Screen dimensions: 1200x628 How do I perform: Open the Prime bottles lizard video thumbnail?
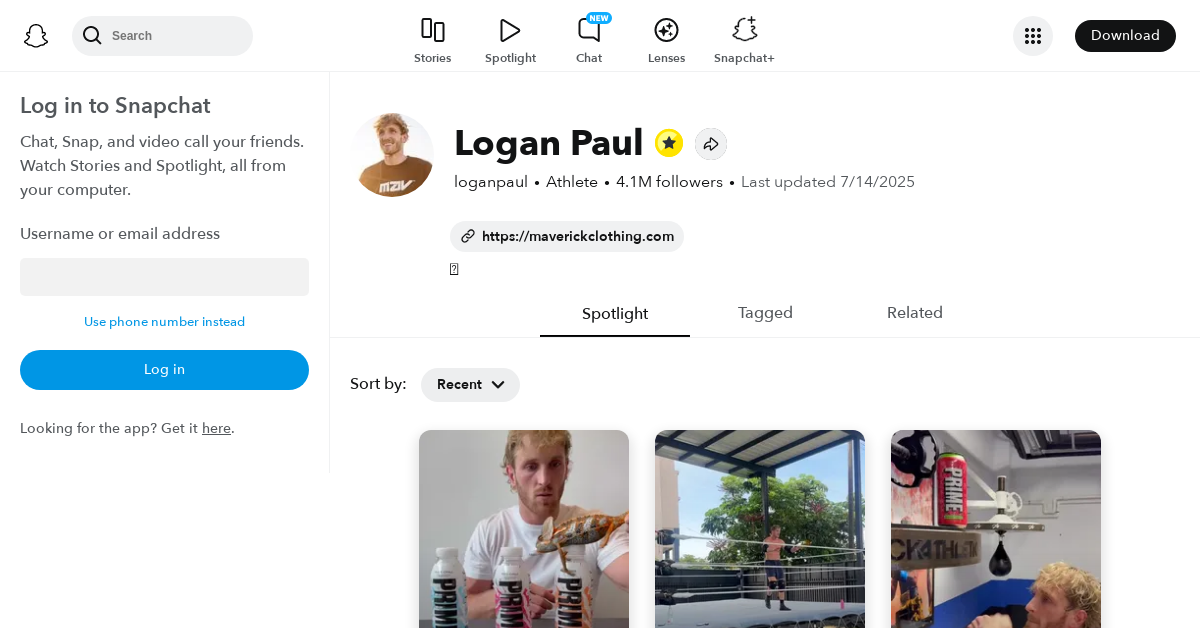(524, 528)
